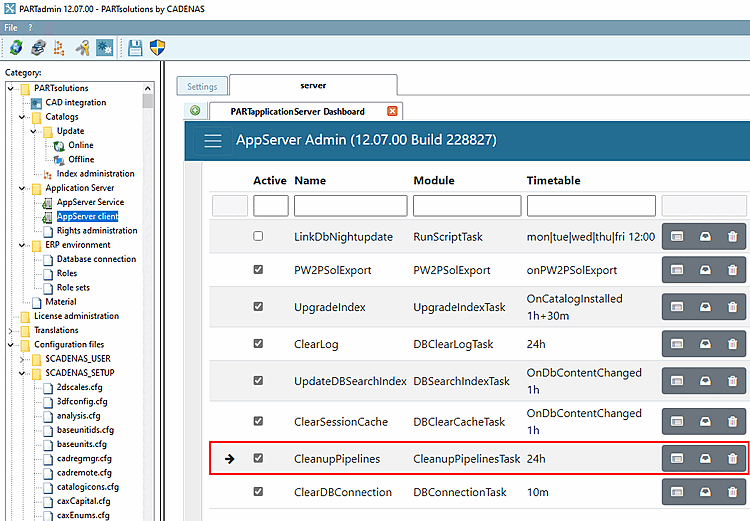
Task: Collapse the Application Server tree node
Action: 22,188
